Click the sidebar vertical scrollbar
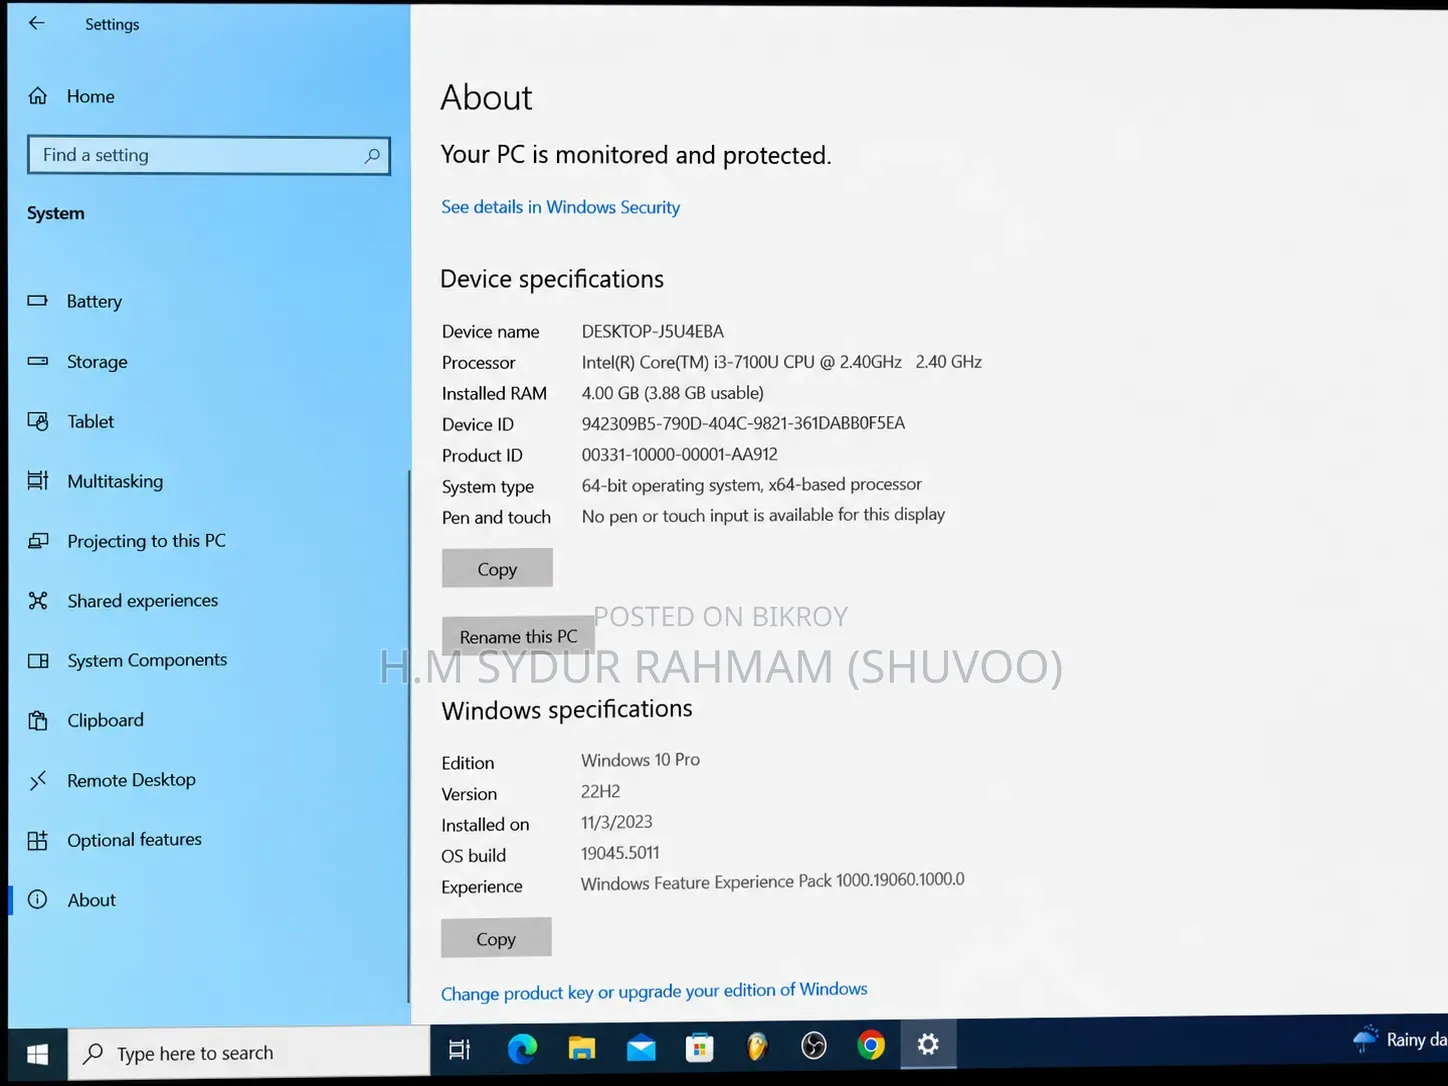1448x1086 pixels. [x=409, y=735]
